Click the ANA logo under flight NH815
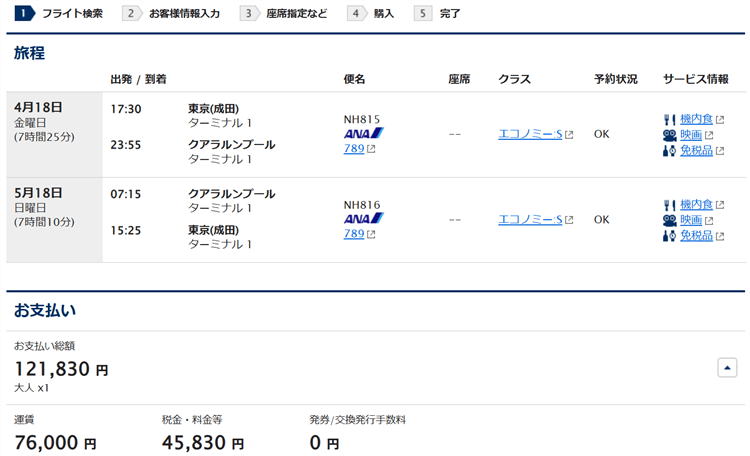Screen dimensions: 750x456 click(x=363, y=133)
